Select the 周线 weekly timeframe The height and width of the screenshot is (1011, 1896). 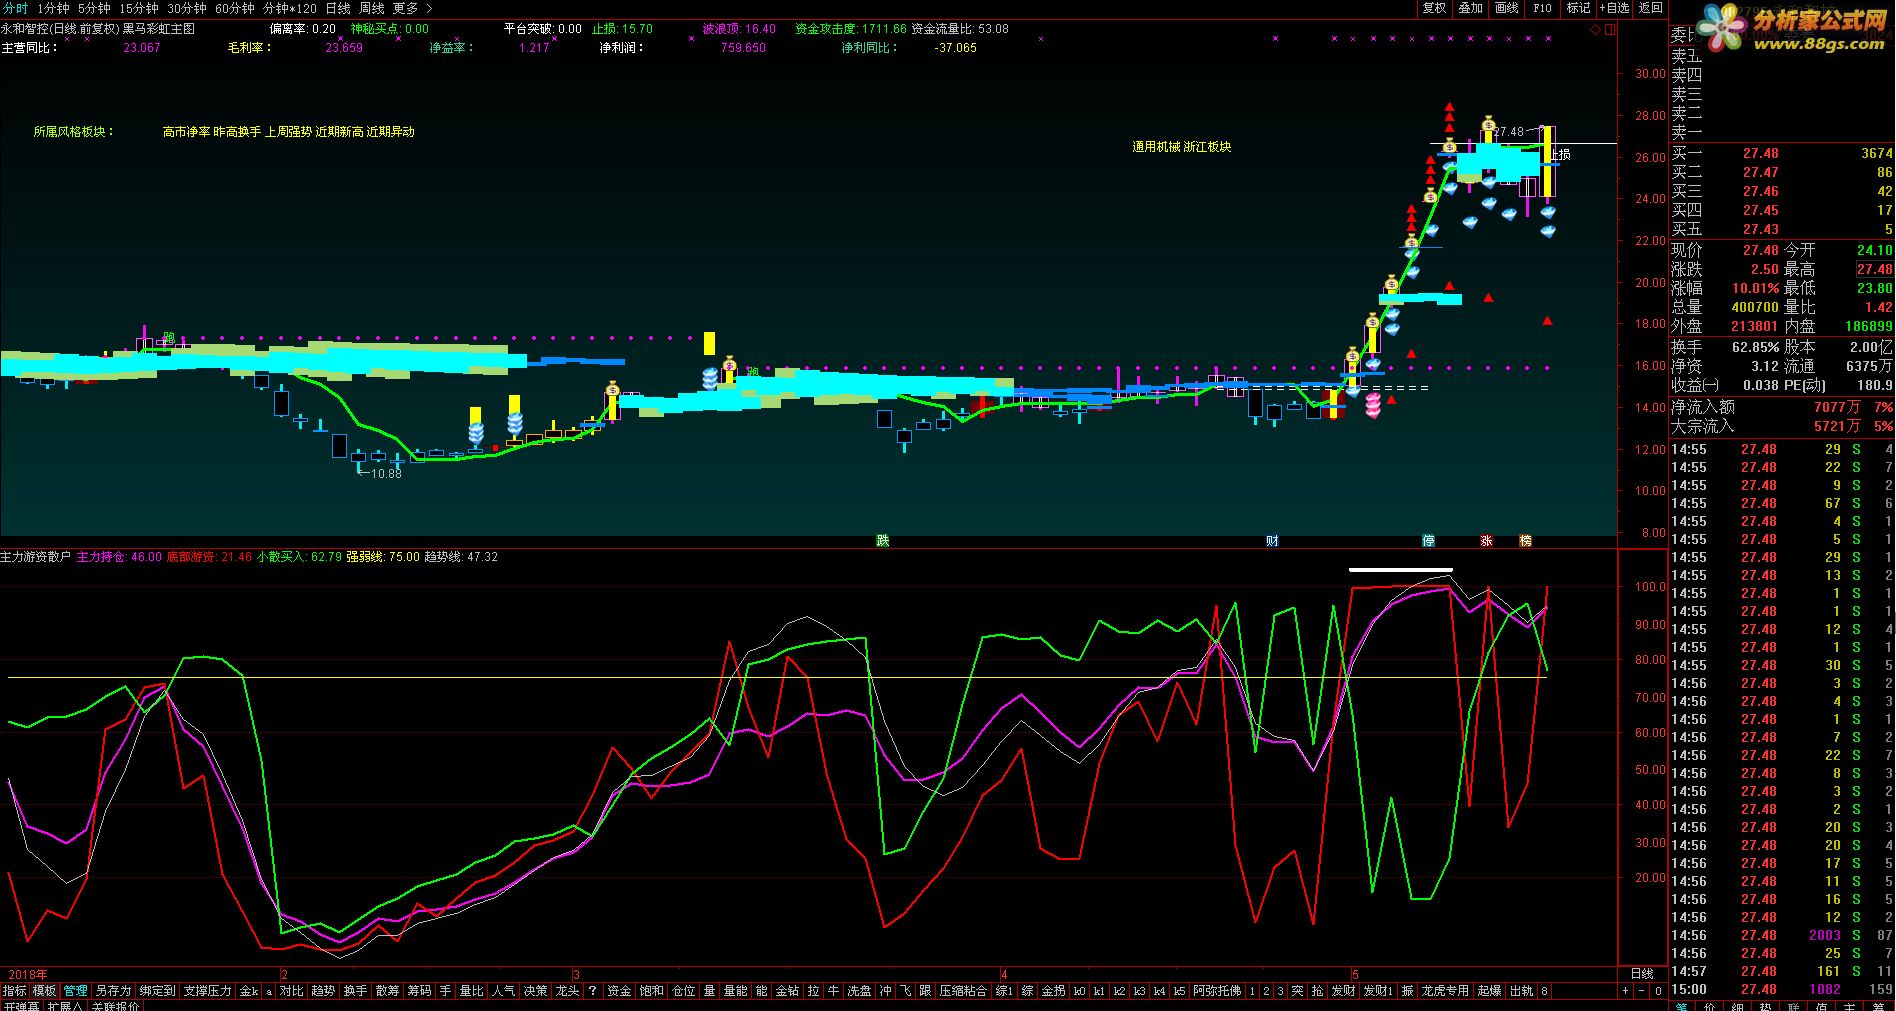pos(372,8)
